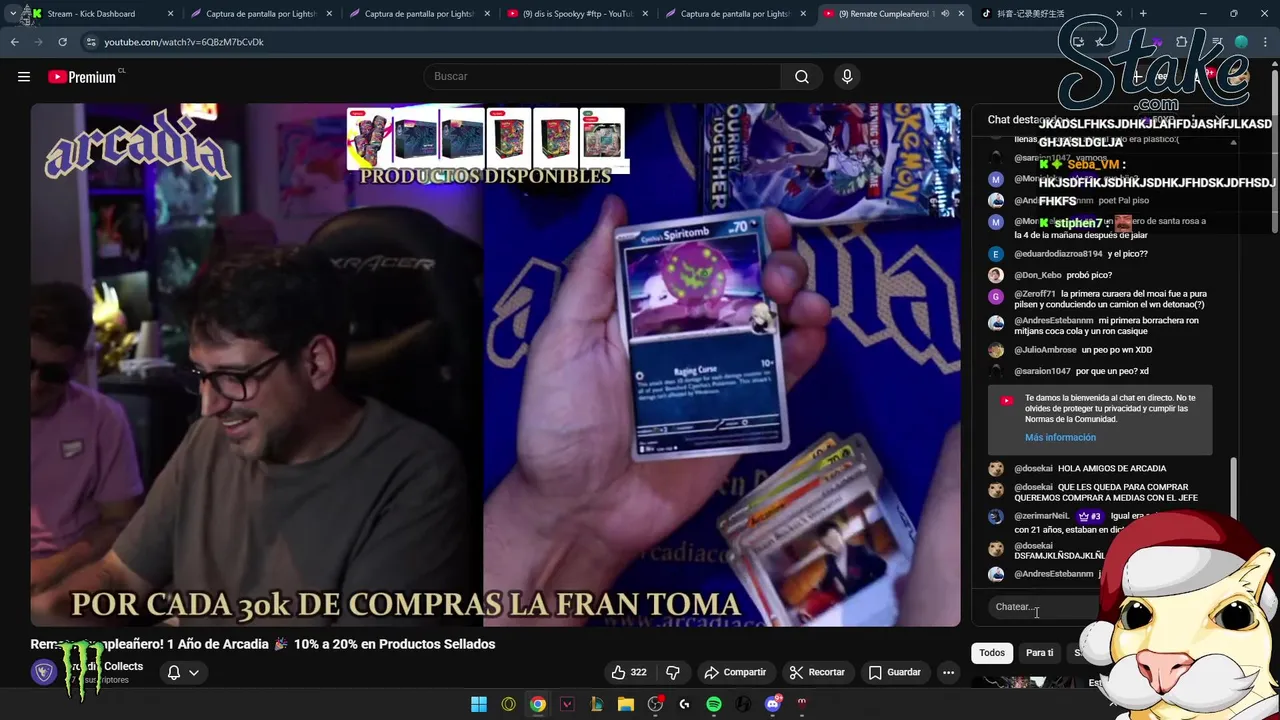
Task: Open OBS Studio from taskbar
Action: (x=655, y=704)
